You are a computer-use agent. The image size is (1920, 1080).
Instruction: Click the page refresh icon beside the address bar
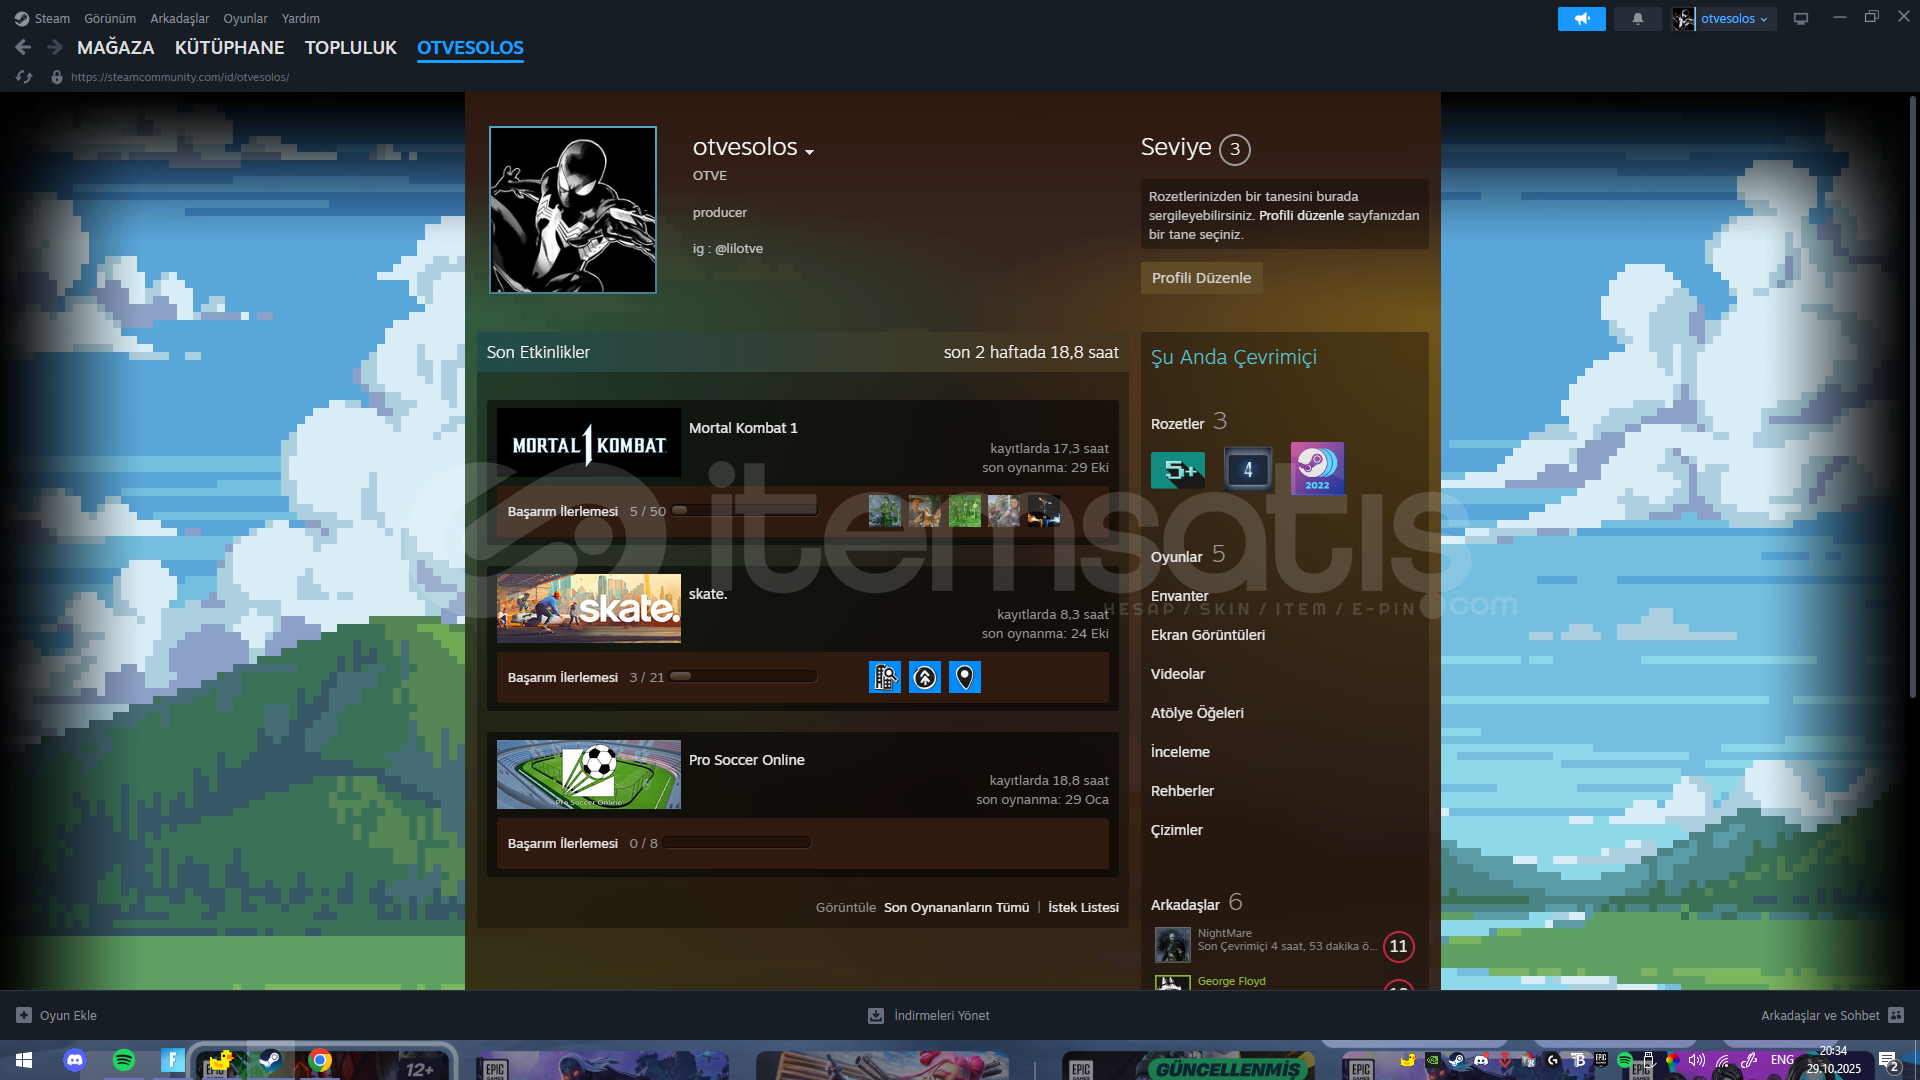(x=22, y=76)
